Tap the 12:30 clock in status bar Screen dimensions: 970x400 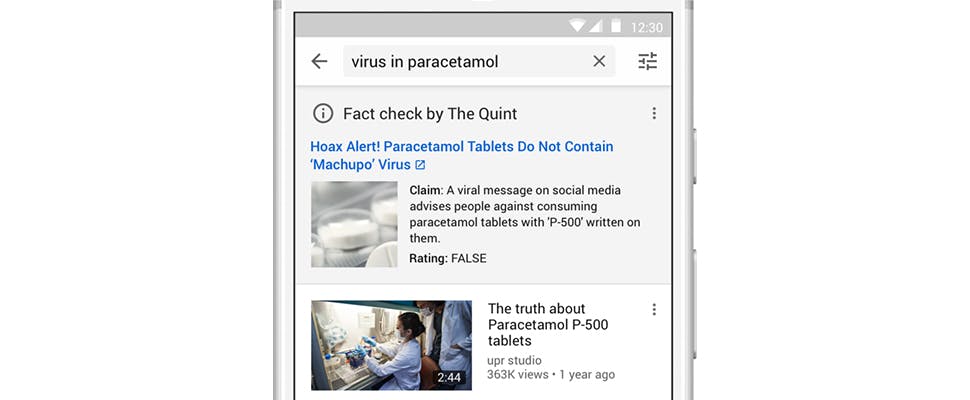pyautogui.click(x=646, y=27)
